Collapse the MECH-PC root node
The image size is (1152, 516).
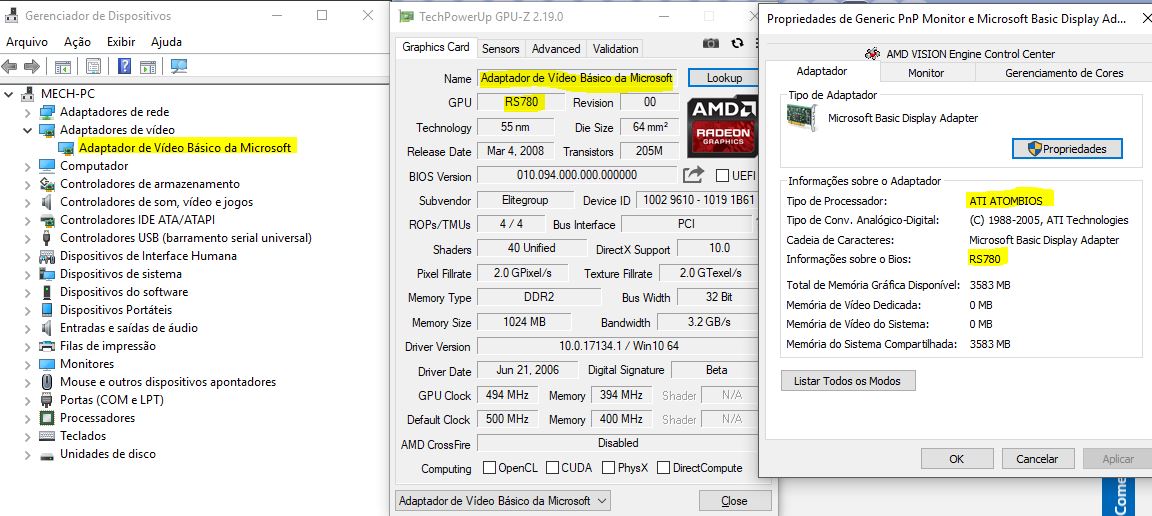pyautogui.click(x=10, y=94)
